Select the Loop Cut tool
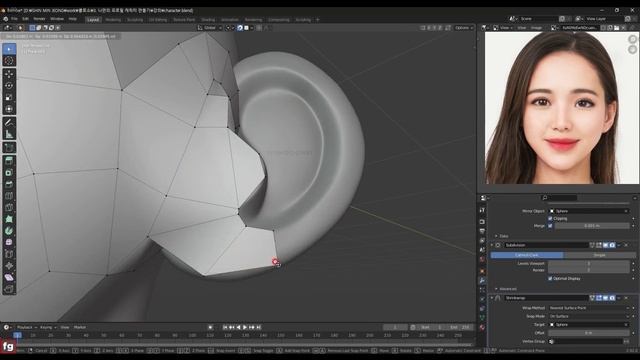This screenshot has width=640, height=360. [9, 196]
